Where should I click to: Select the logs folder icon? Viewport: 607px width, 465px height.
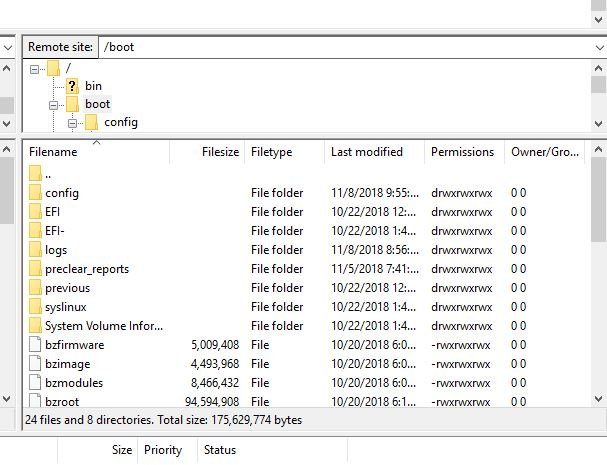click(35, 249)
